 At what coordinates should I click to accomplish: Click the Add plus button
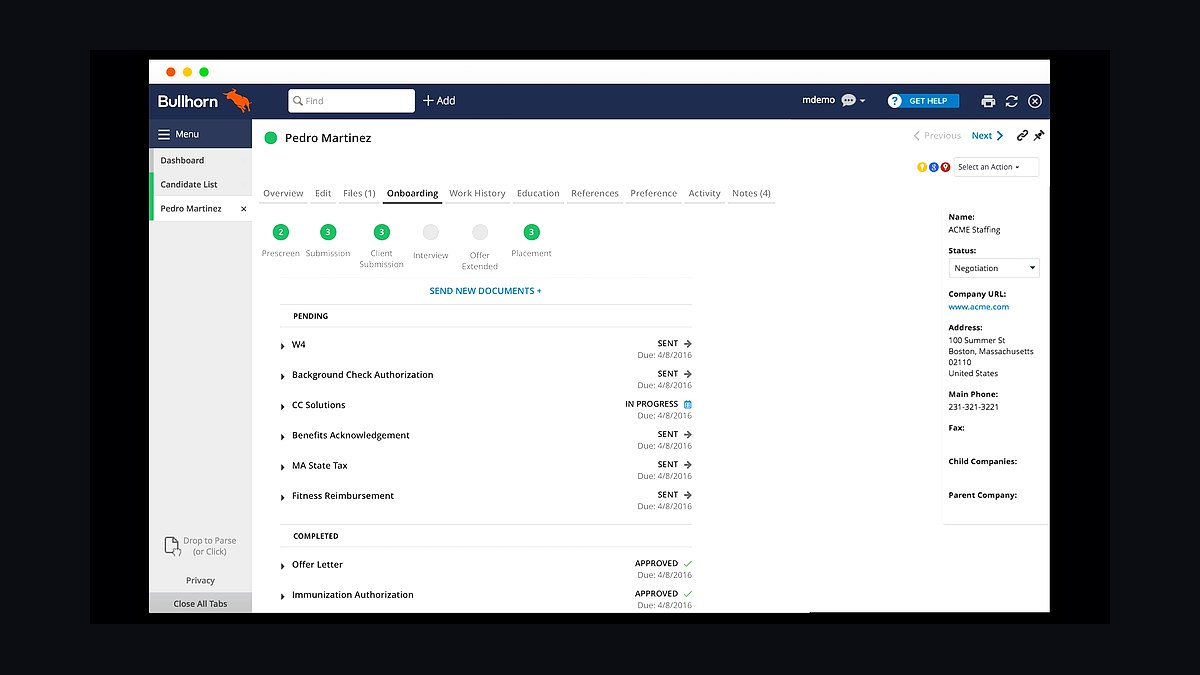(439, 101)
